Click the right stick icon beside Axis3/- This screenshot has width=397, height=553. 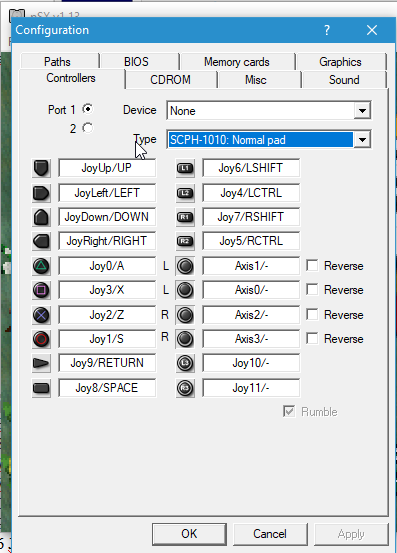[x=185, y=339]
